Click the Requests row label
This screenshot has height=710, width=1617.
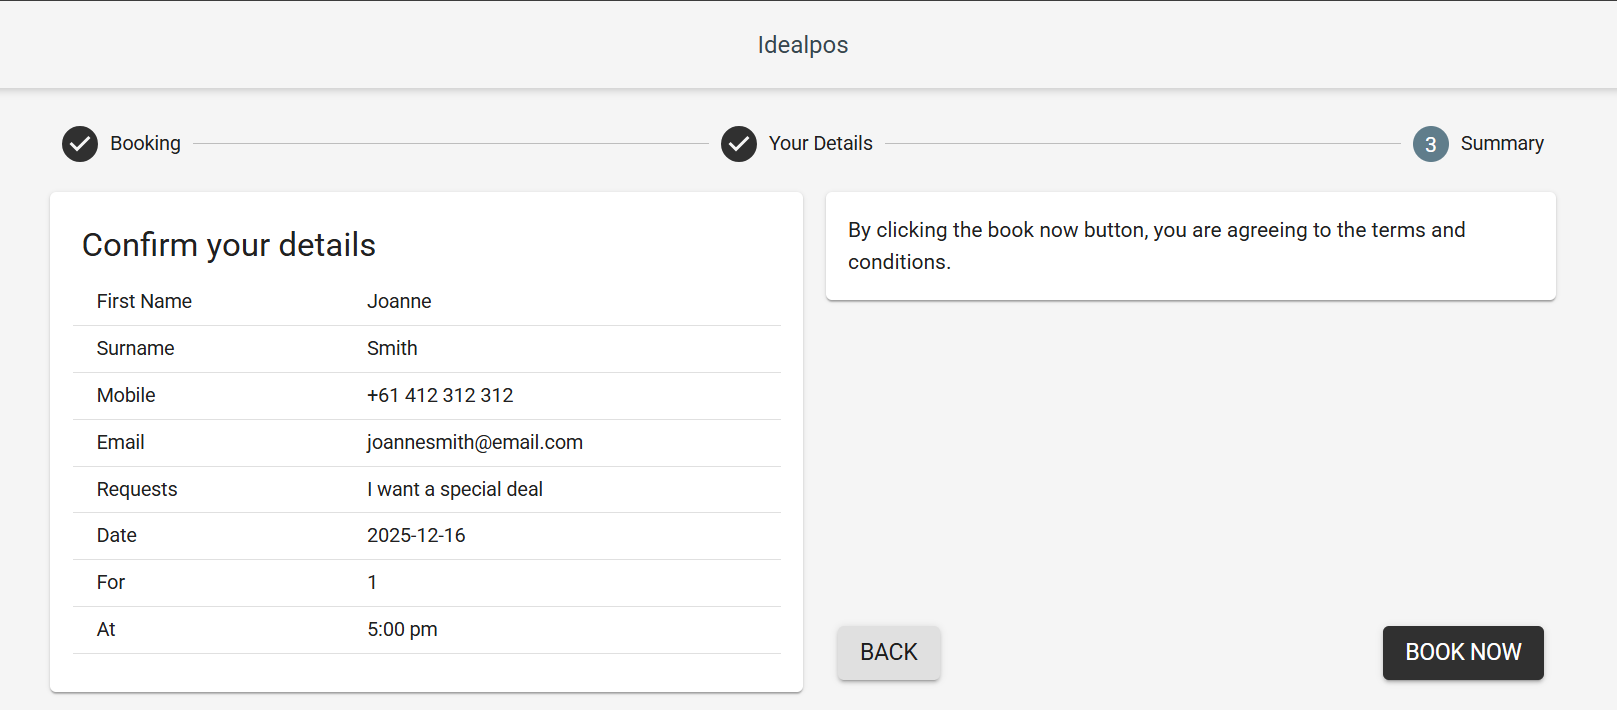pos(137,489)
